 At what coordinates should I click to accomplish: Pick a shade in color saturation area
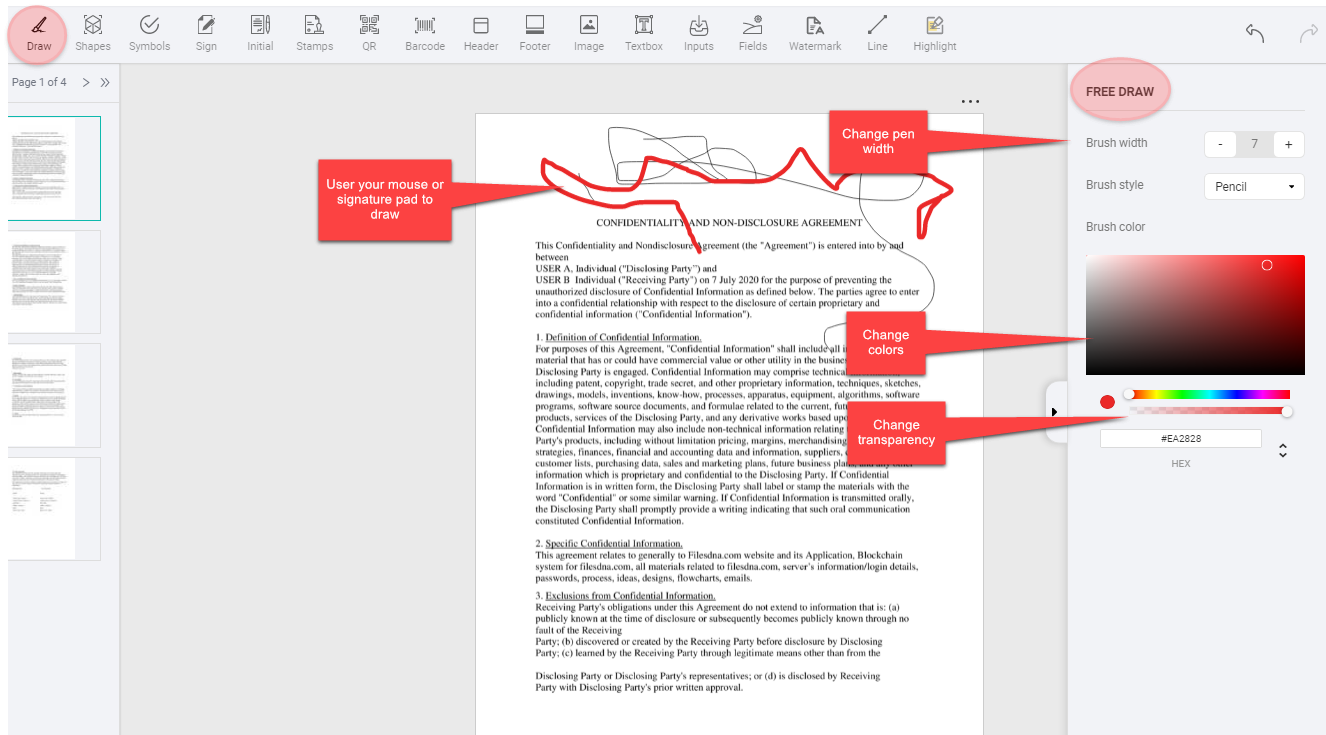pyautogui.click(x=1195, y=315)
